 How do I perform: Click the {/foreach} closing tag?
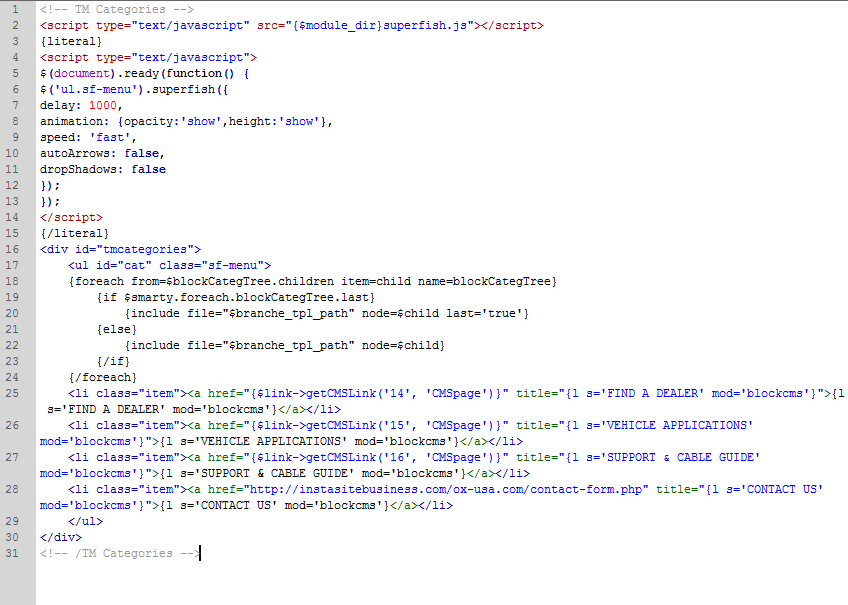pyautogui.click(x=103, y=377)
